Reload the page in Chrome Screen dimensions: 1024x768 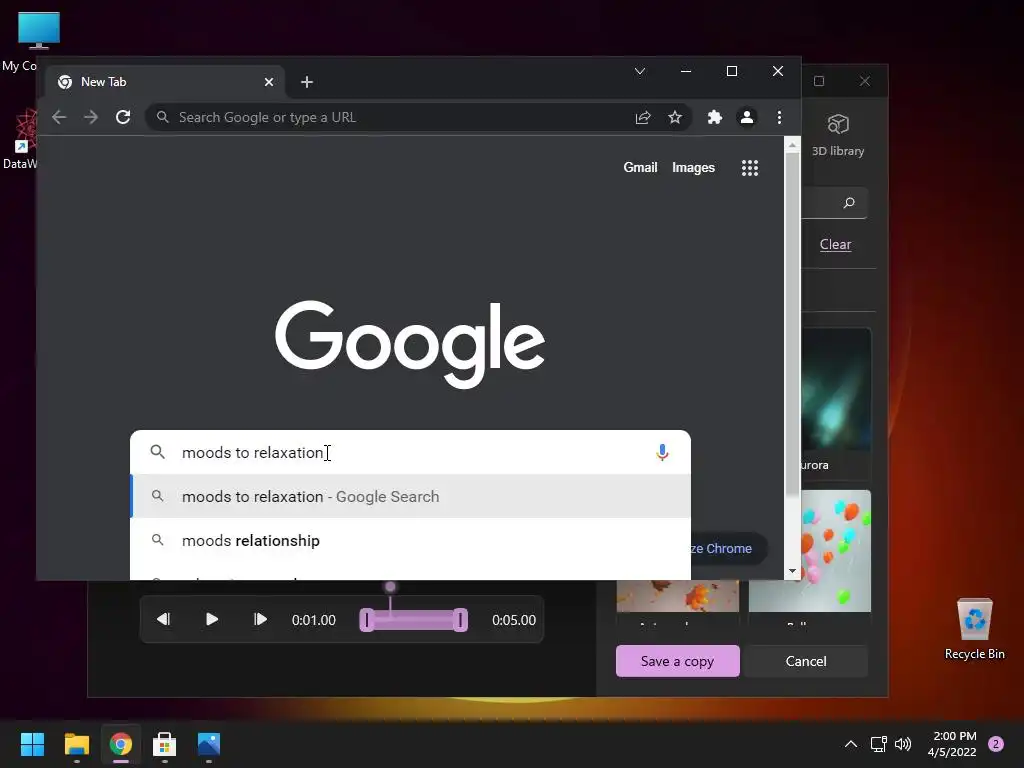click(123, 117)
